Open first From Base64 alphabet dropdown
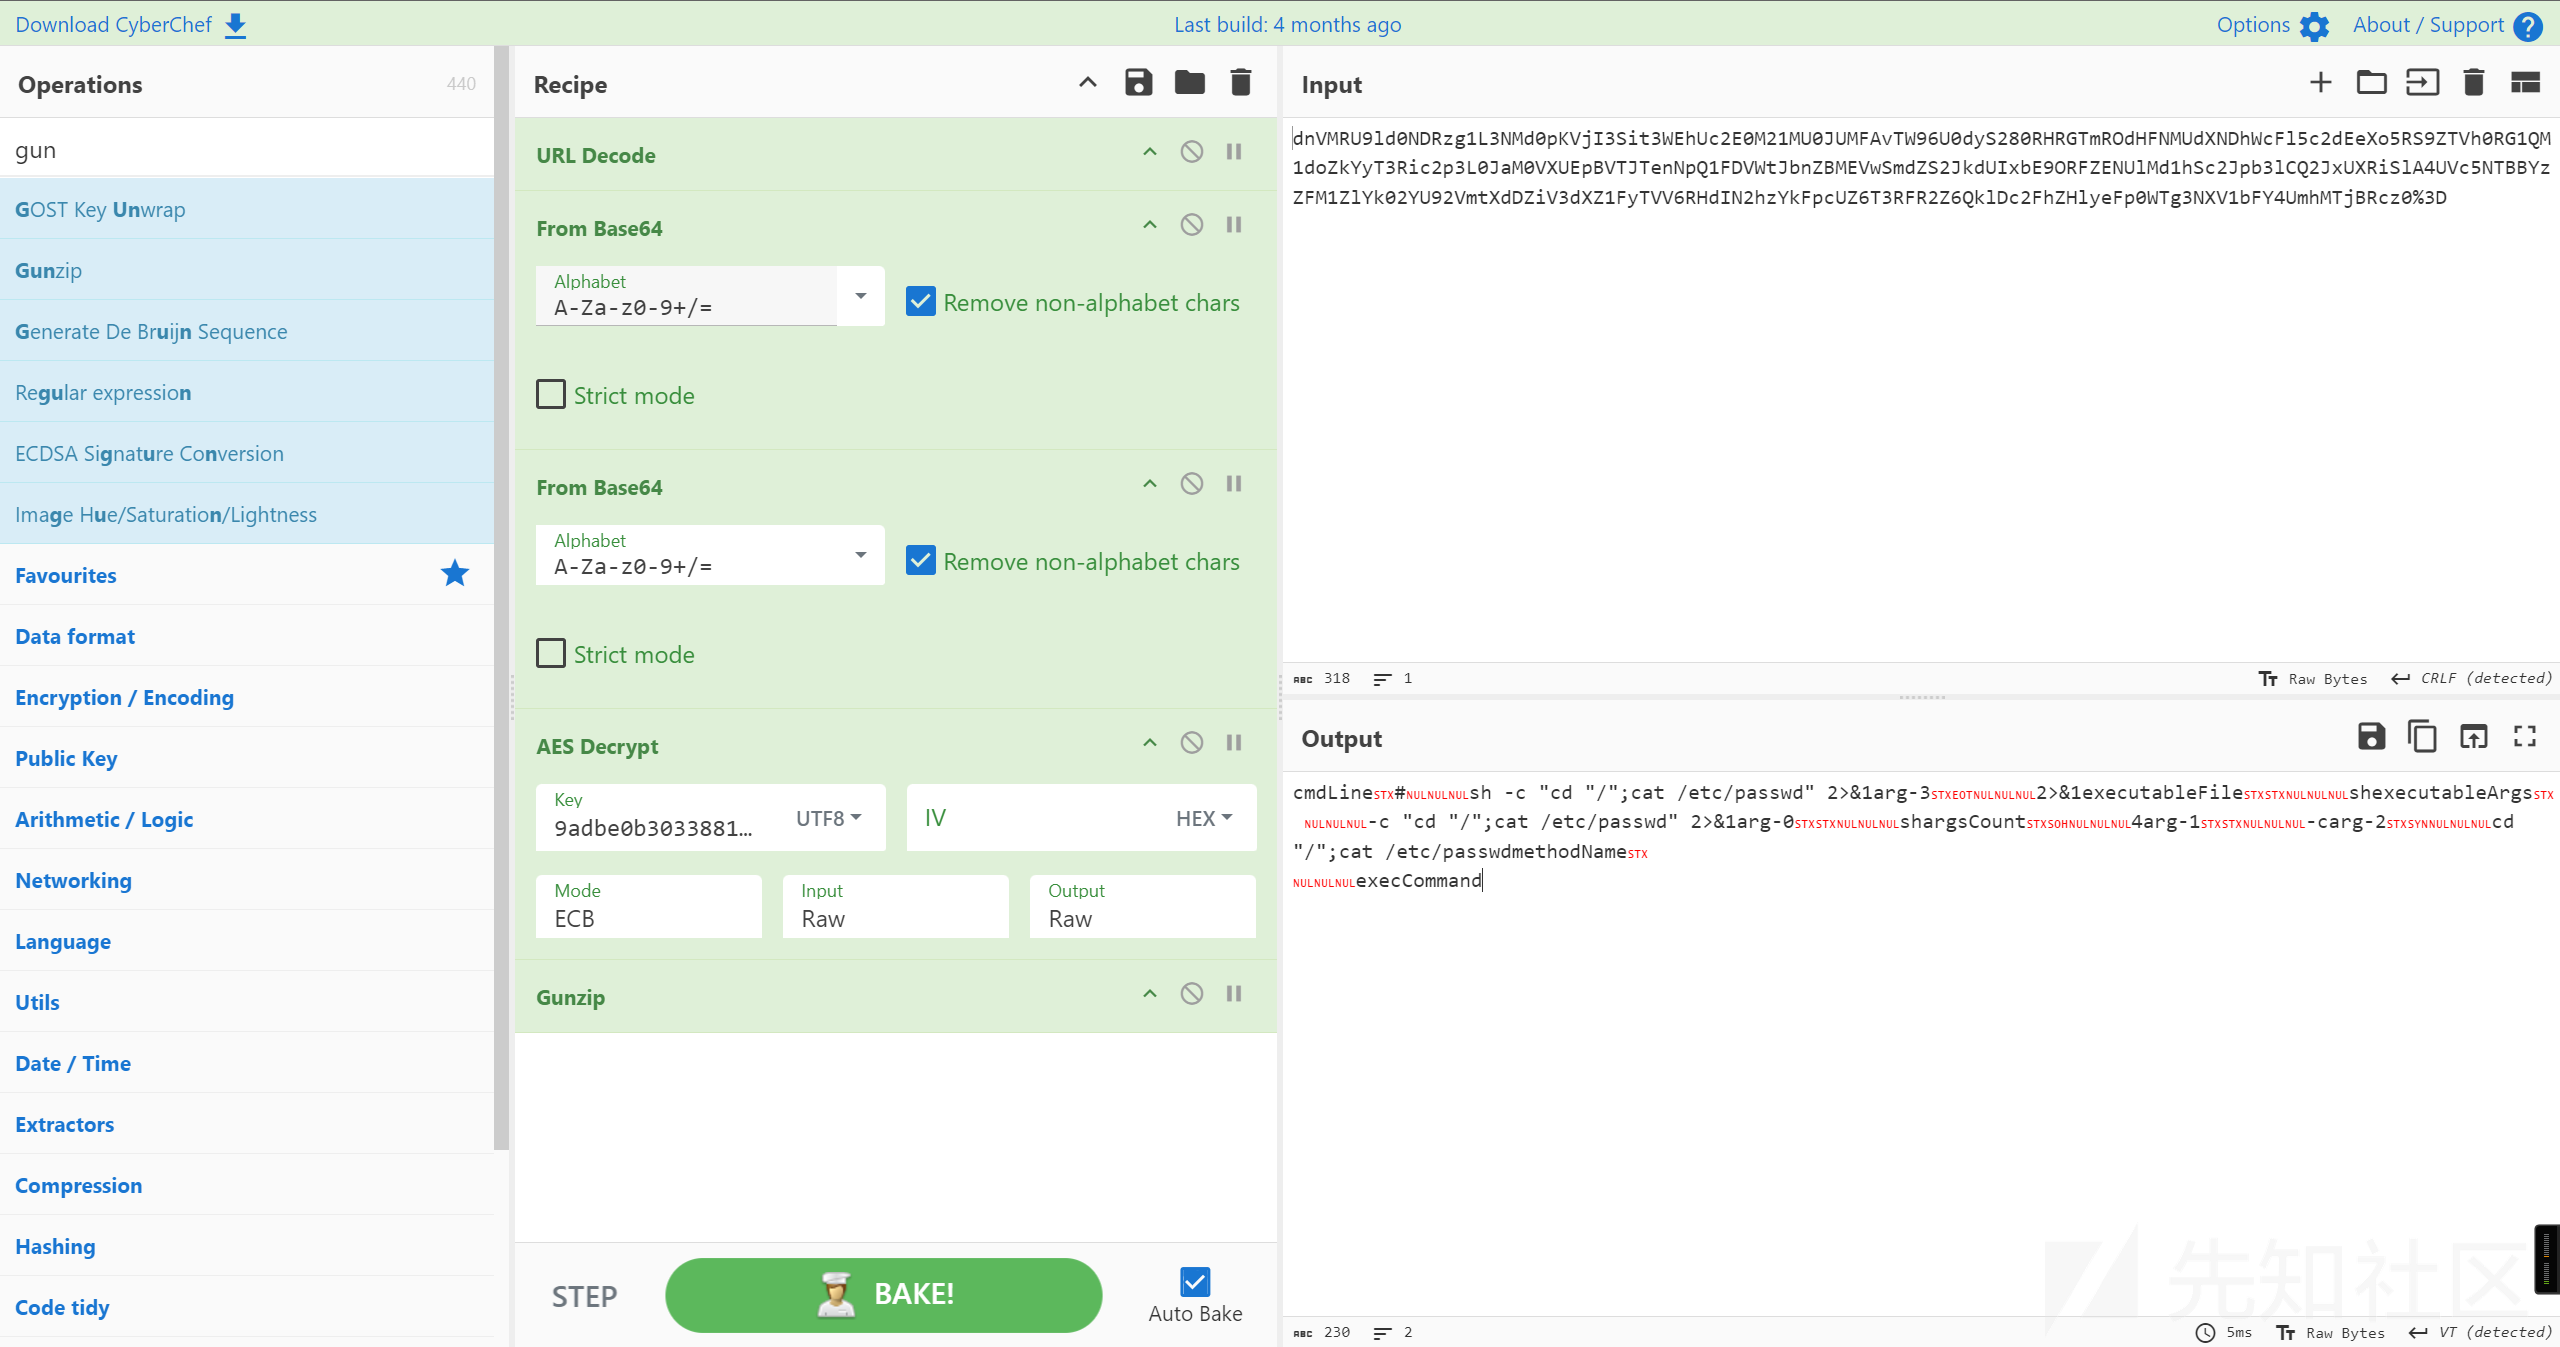The height and width of the screenshot is (1347, 2560). [x=860, y=296]
